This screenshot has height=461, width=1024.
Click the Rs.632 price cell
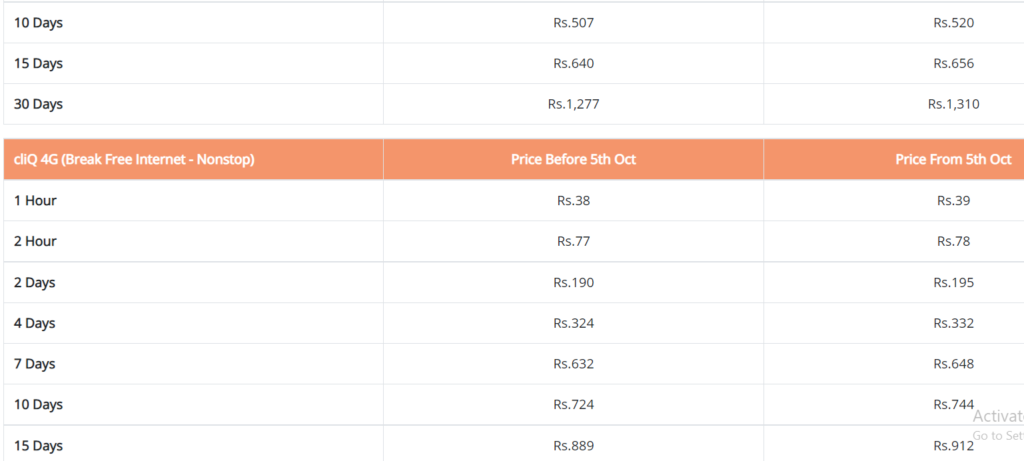(573, 364)
